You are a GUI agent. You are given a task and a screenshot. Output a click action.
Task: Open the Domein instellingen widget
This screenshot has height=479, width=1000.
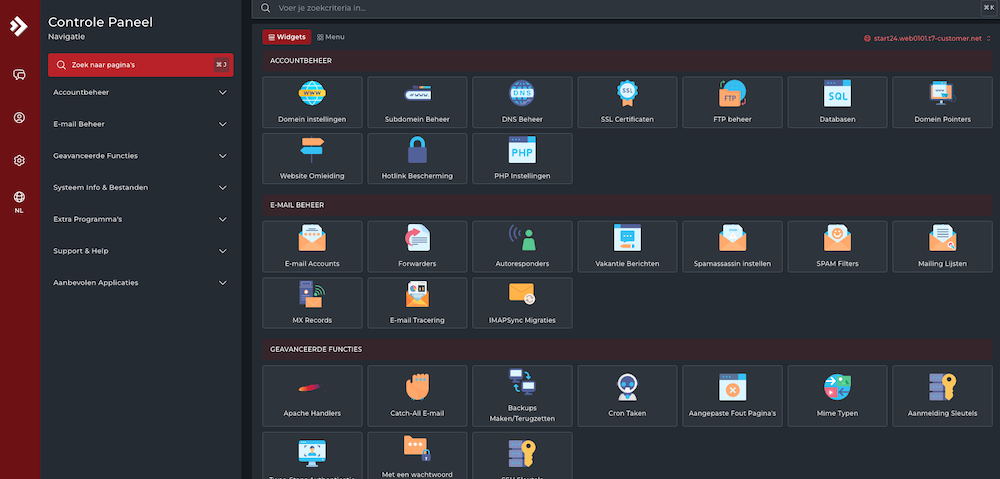(312, 102)
